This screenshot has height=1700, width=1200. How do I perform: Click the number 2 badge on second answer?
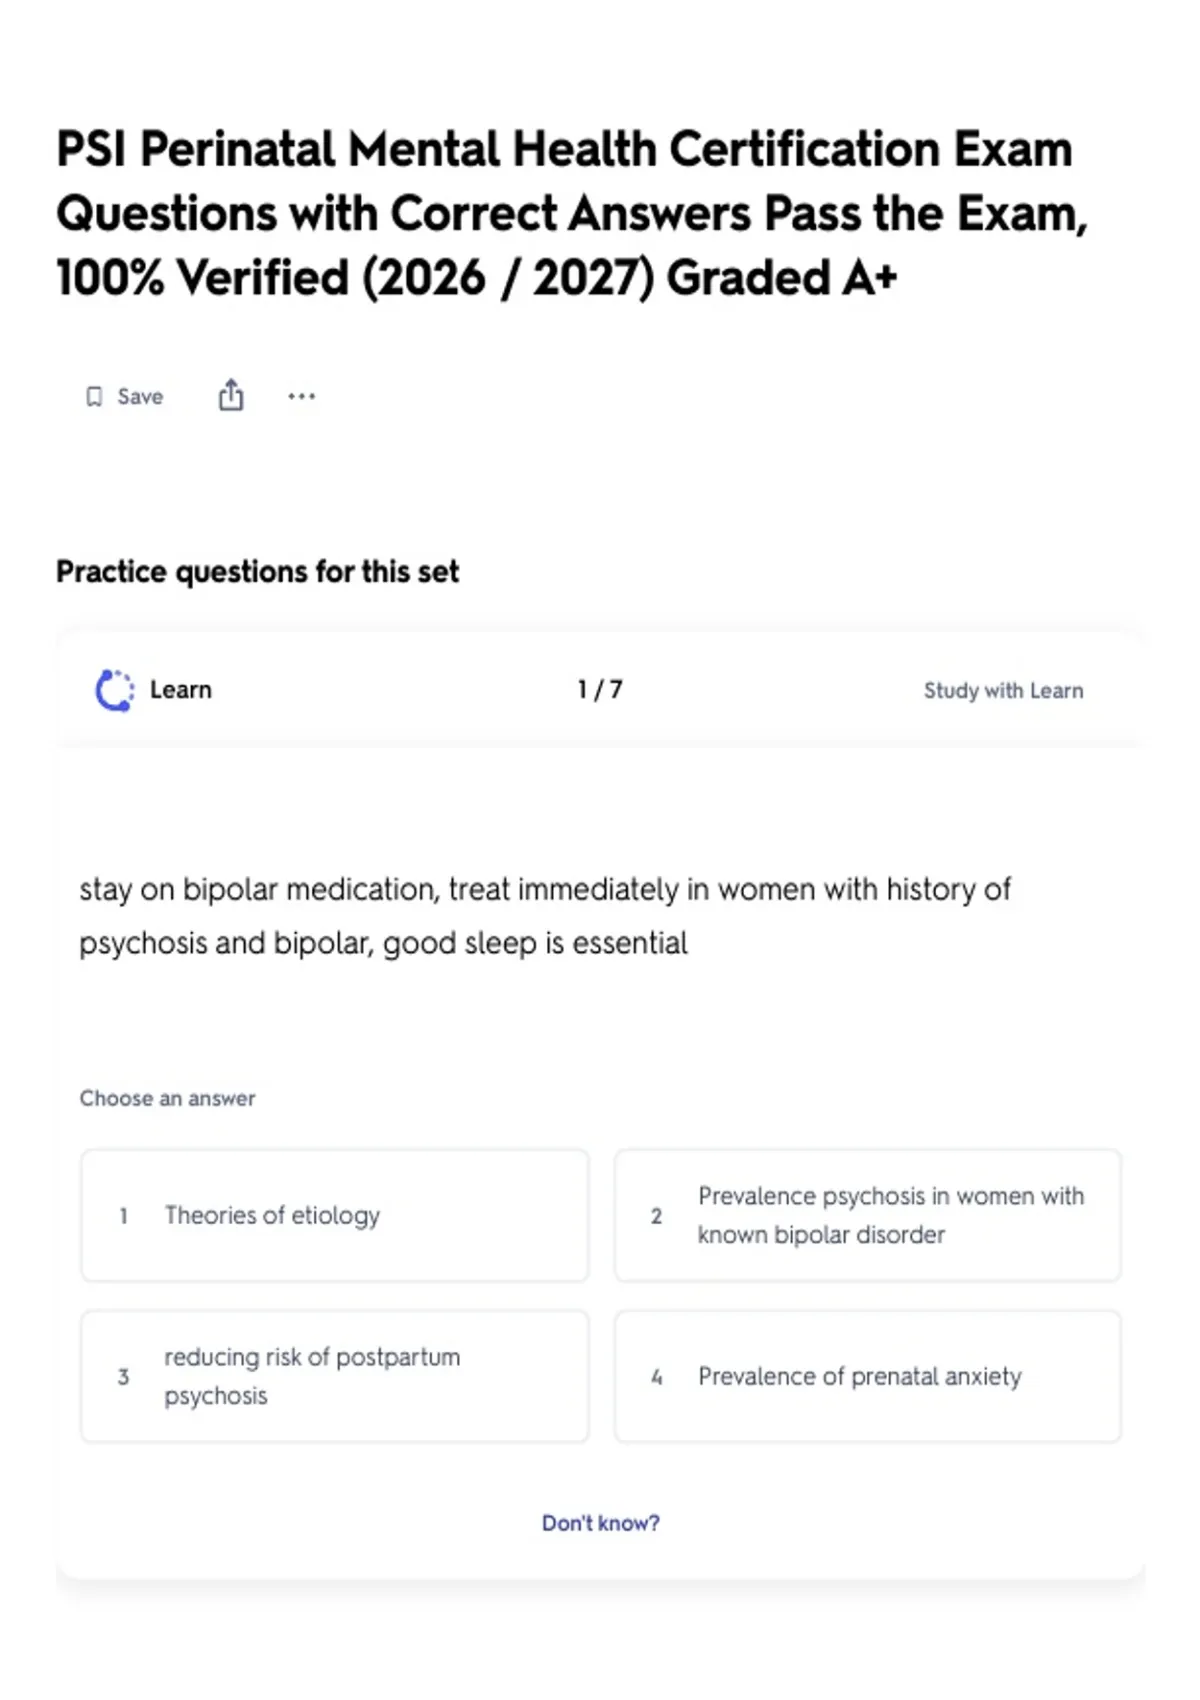pyautogui.click(x=656, y=1216)
